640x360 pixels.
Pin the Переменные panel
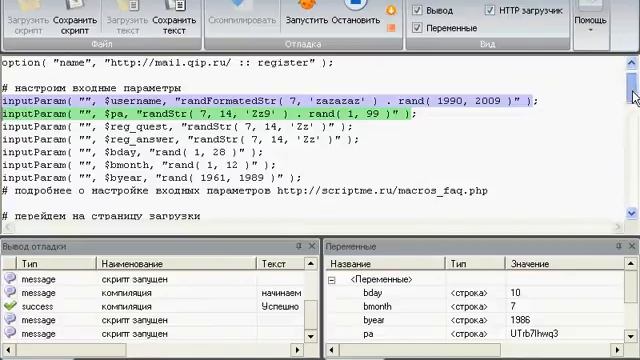(619, 246)
